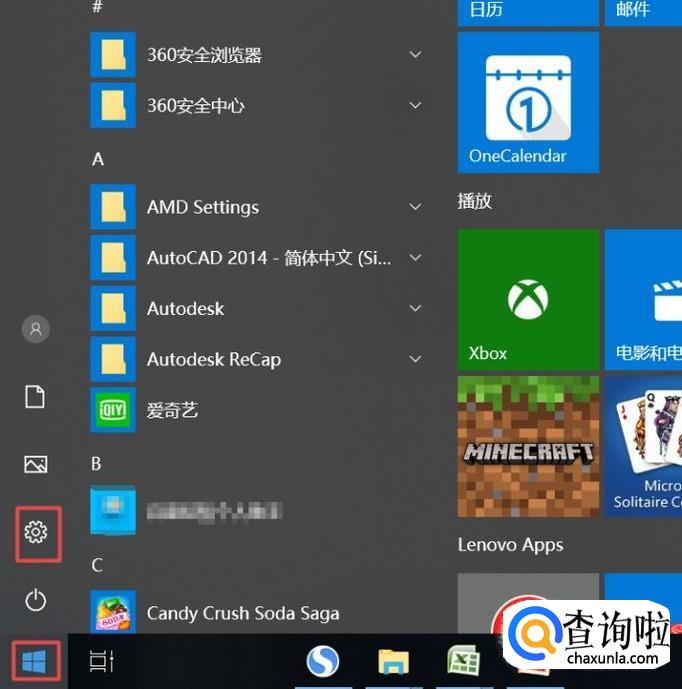Open the Pictures icon in Start sidebar

pyautogui.click(x=36, y=464)
